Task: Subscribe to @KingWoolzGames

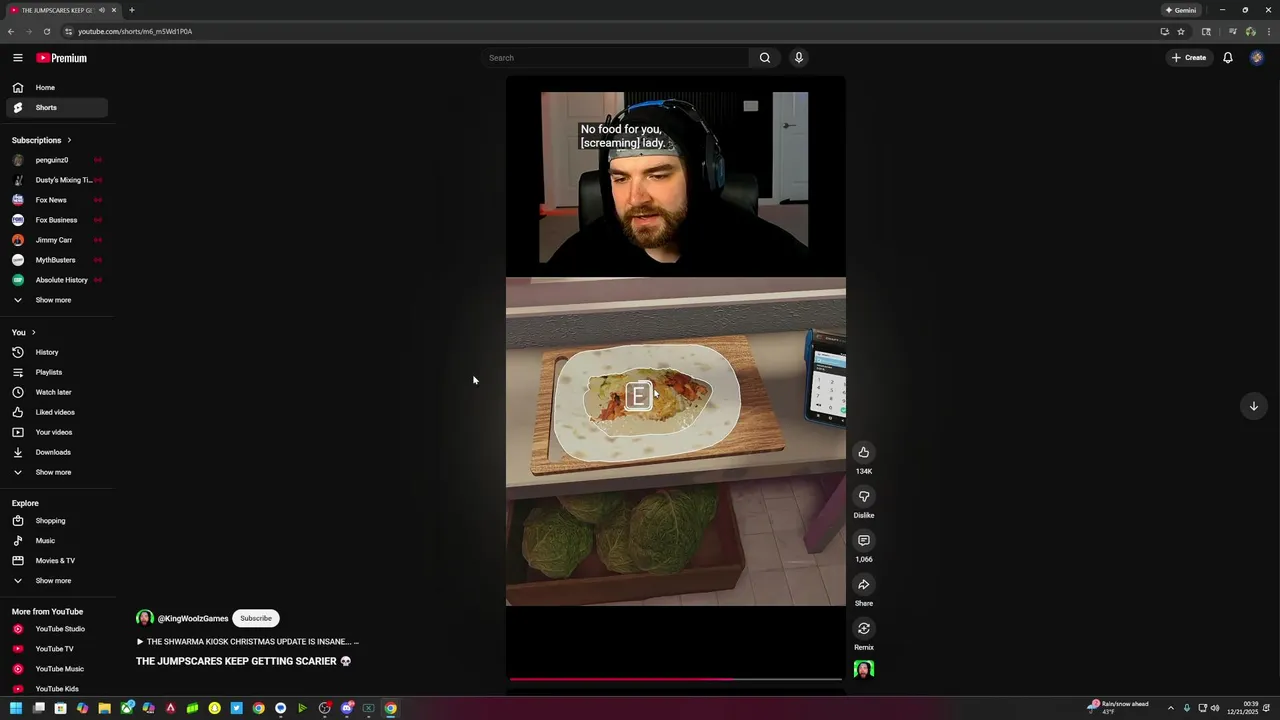Action: [x=256, y=618]
